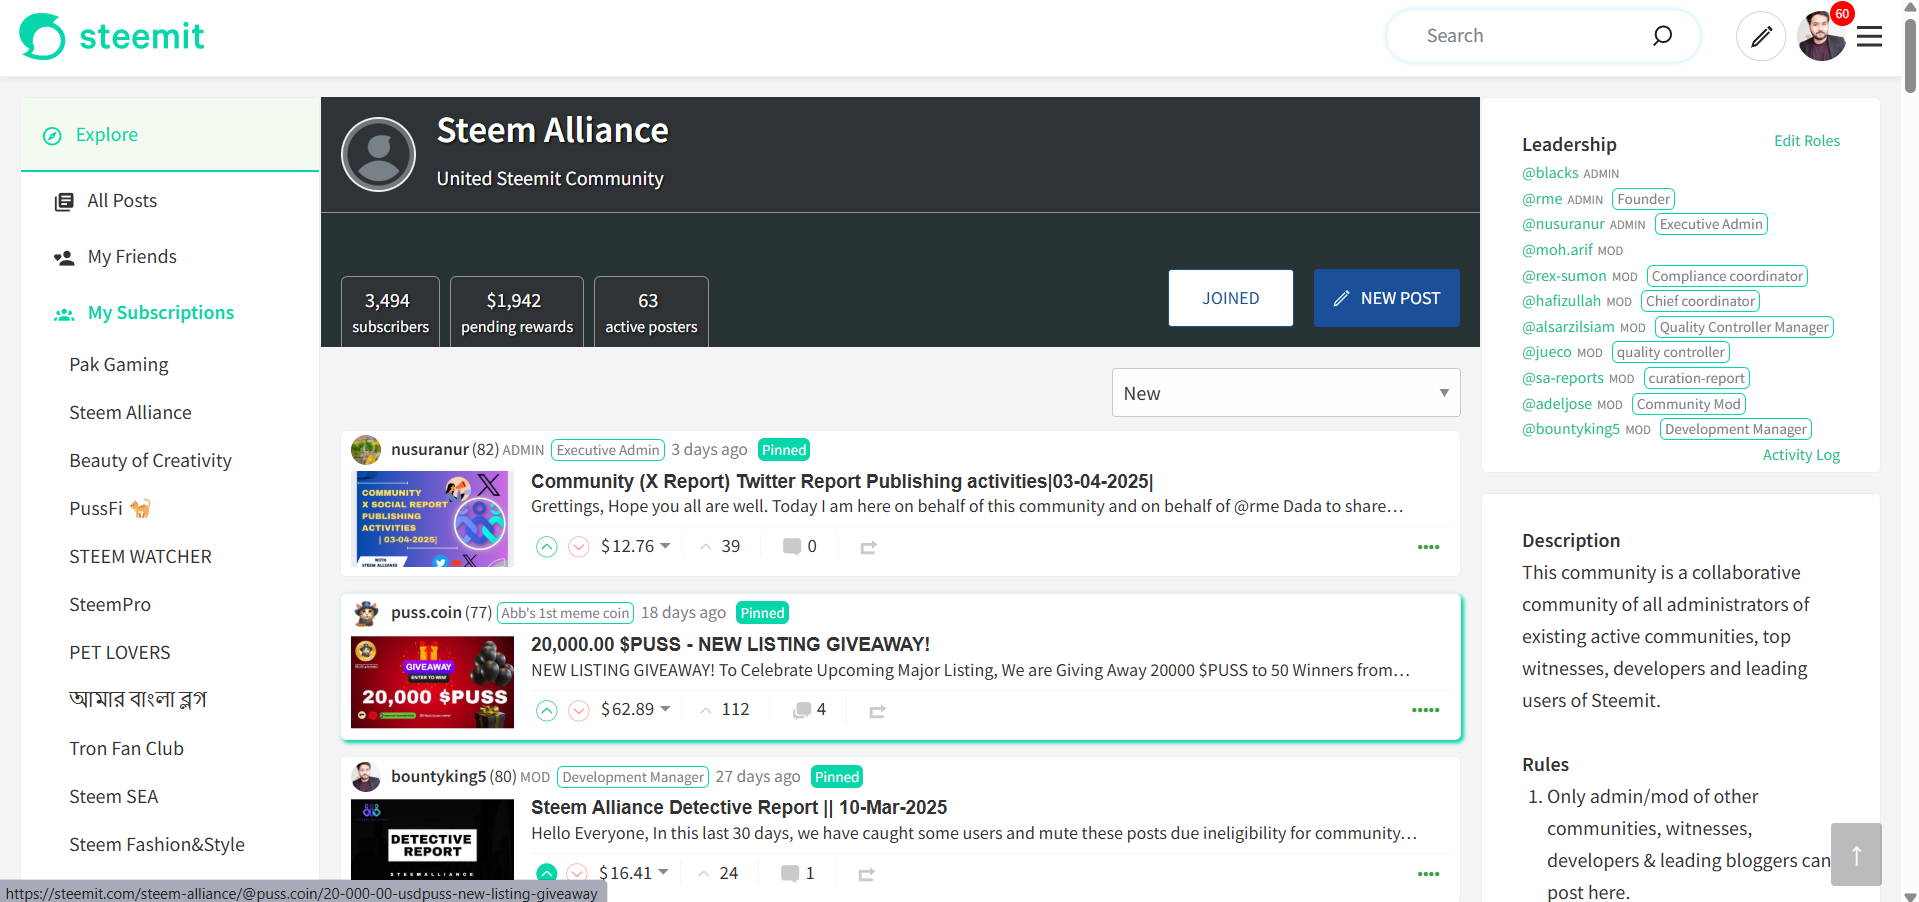1919x902 pixels.
Task: Click nusuranur's author avatar
Action: [x=366, y=450]
